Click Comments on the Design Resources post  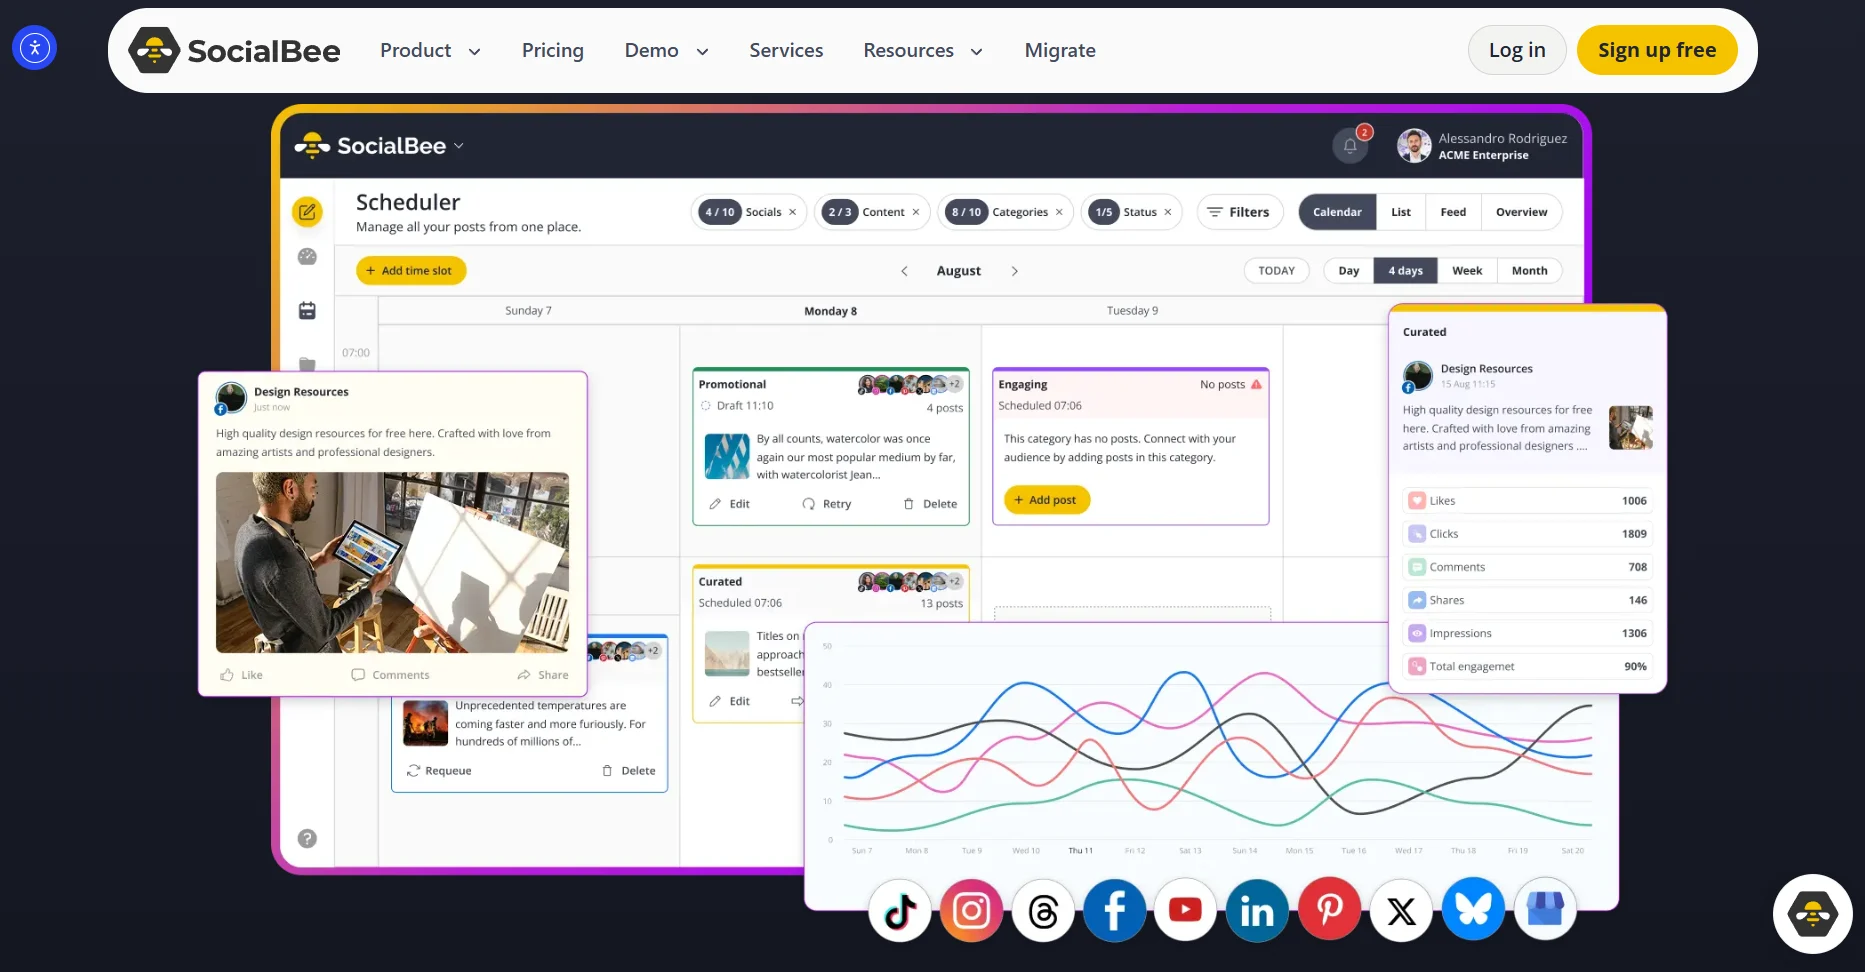(x=390, y=675)
